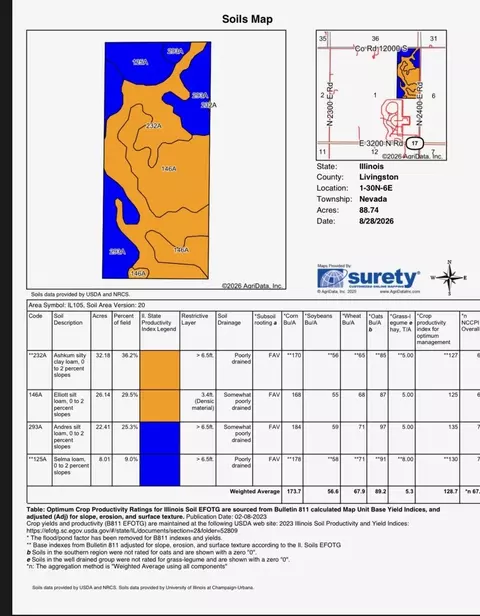Click the Weighted Average row label

tap(255, 491)
